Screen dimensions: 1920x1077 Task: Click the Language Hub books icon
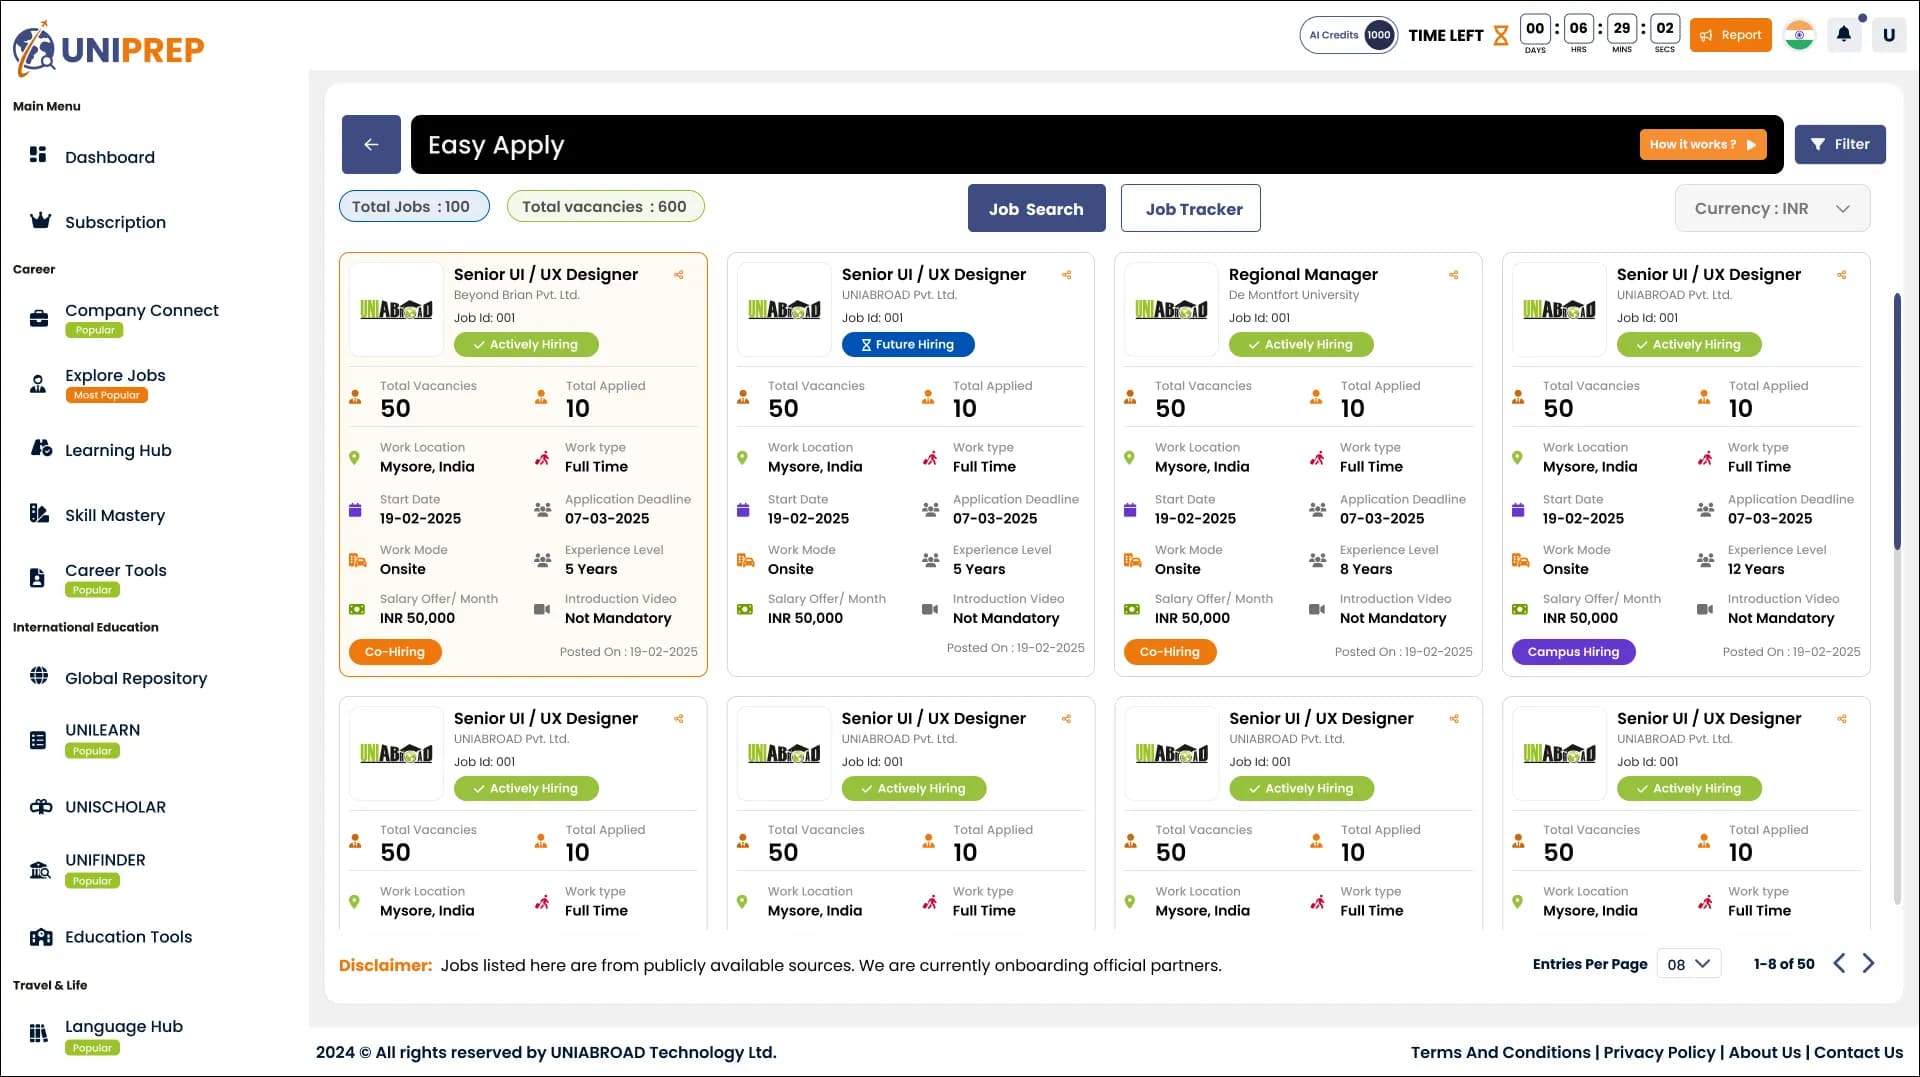(x=38, y=1034)
